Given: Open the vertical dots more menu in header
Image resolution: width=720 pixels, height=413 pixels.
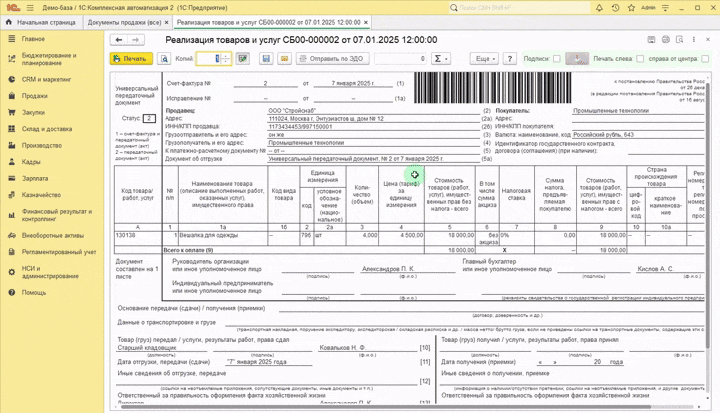Looking at the screenshot, I should coord(694,40).
